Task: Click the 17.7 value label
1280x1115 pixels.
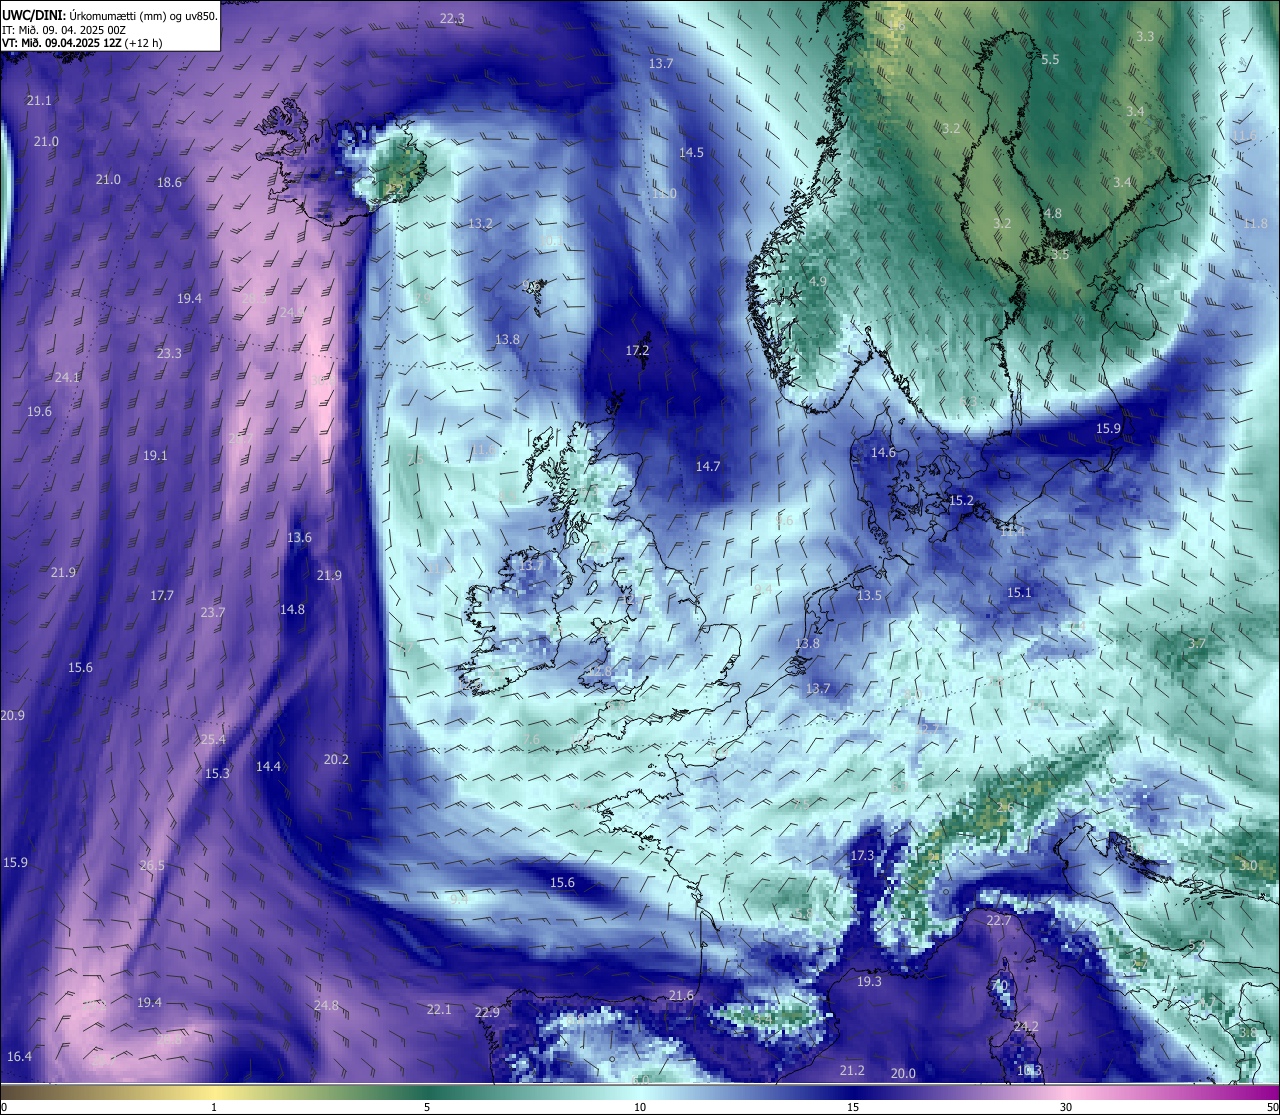Action: pos(162,596)
